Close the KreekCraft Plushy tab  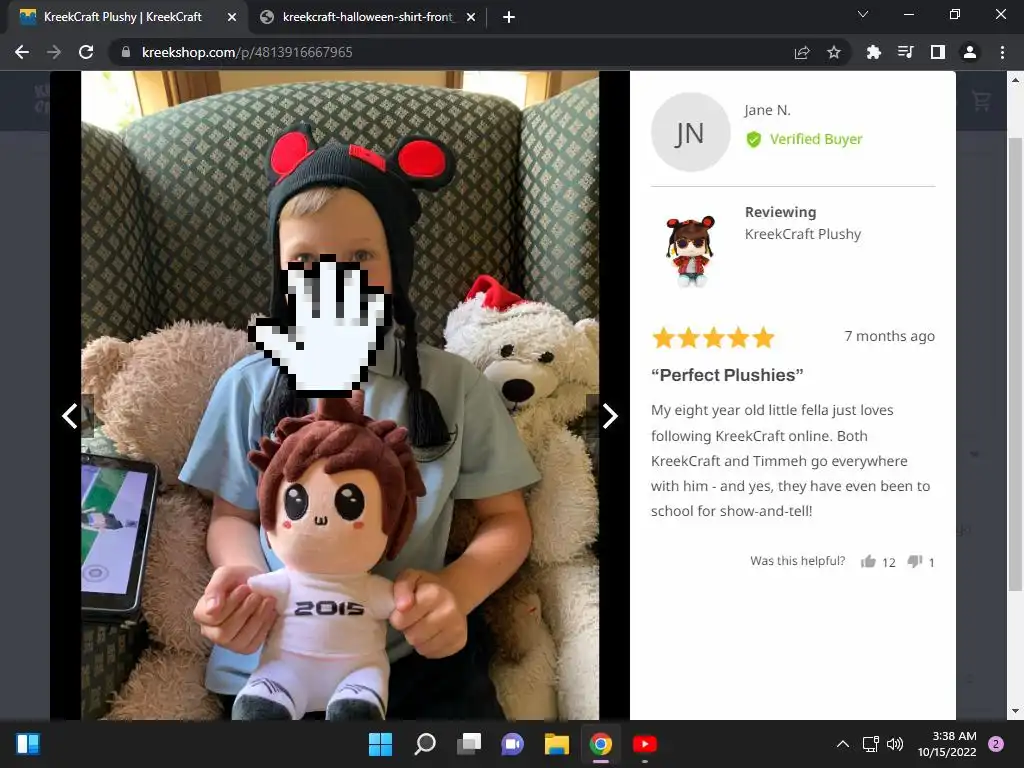tap(232, 18)
